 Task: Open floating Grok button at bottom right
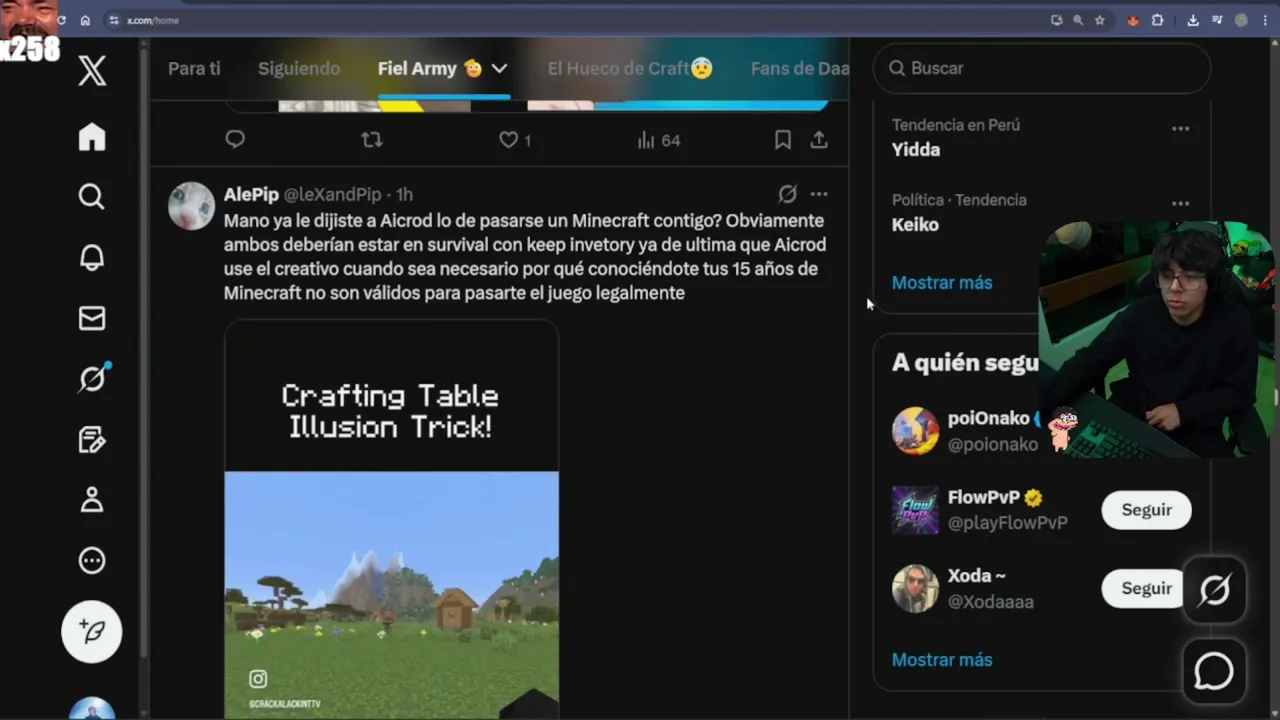pos(1214,591)
